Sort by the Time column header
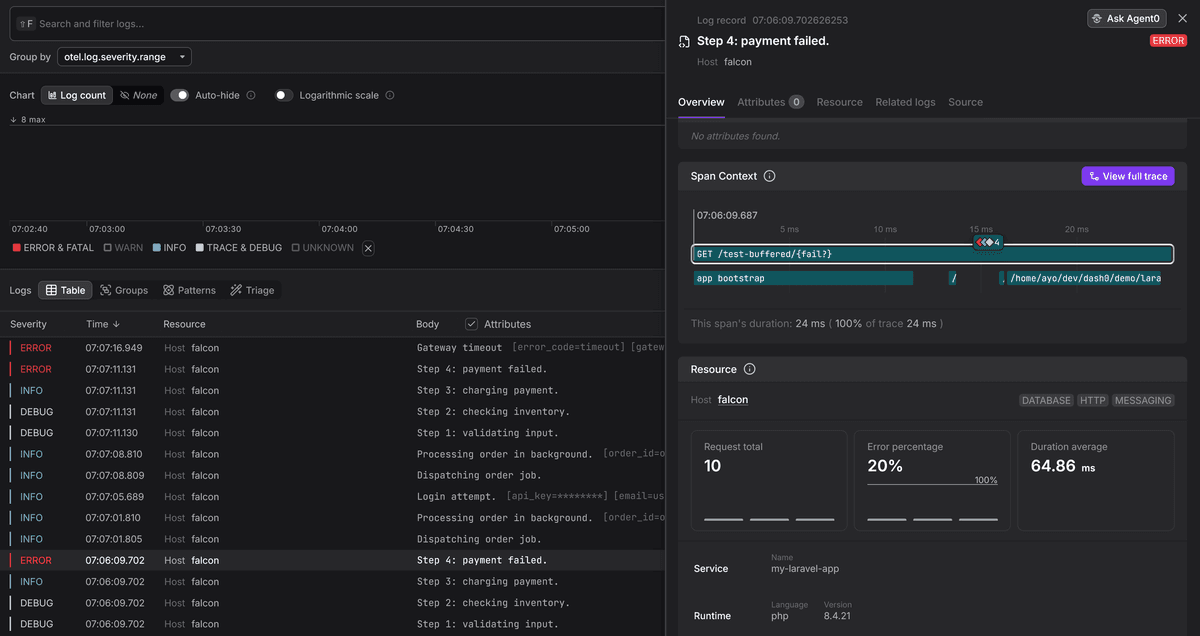This screenshot has height=636, width=1200. coord(103,324)
